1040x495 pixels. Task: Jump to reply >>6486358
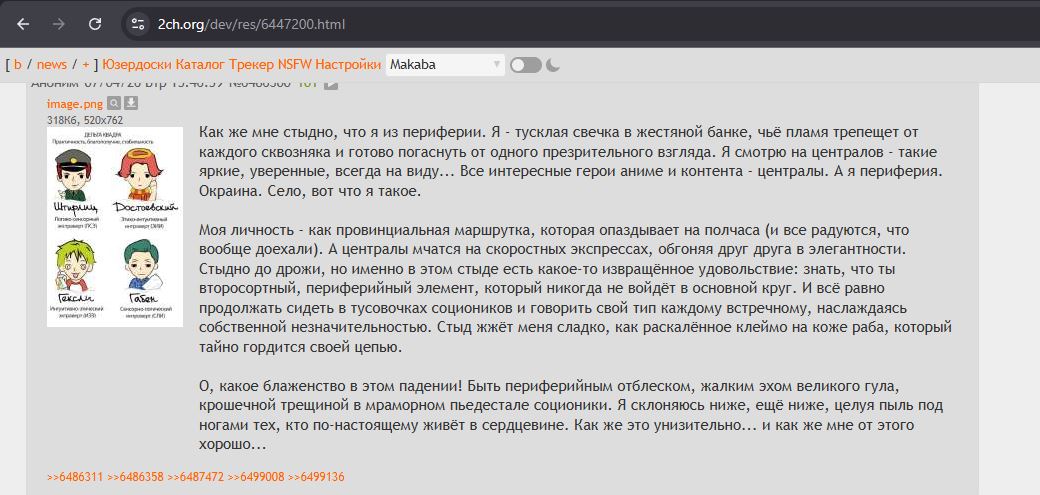135,476
